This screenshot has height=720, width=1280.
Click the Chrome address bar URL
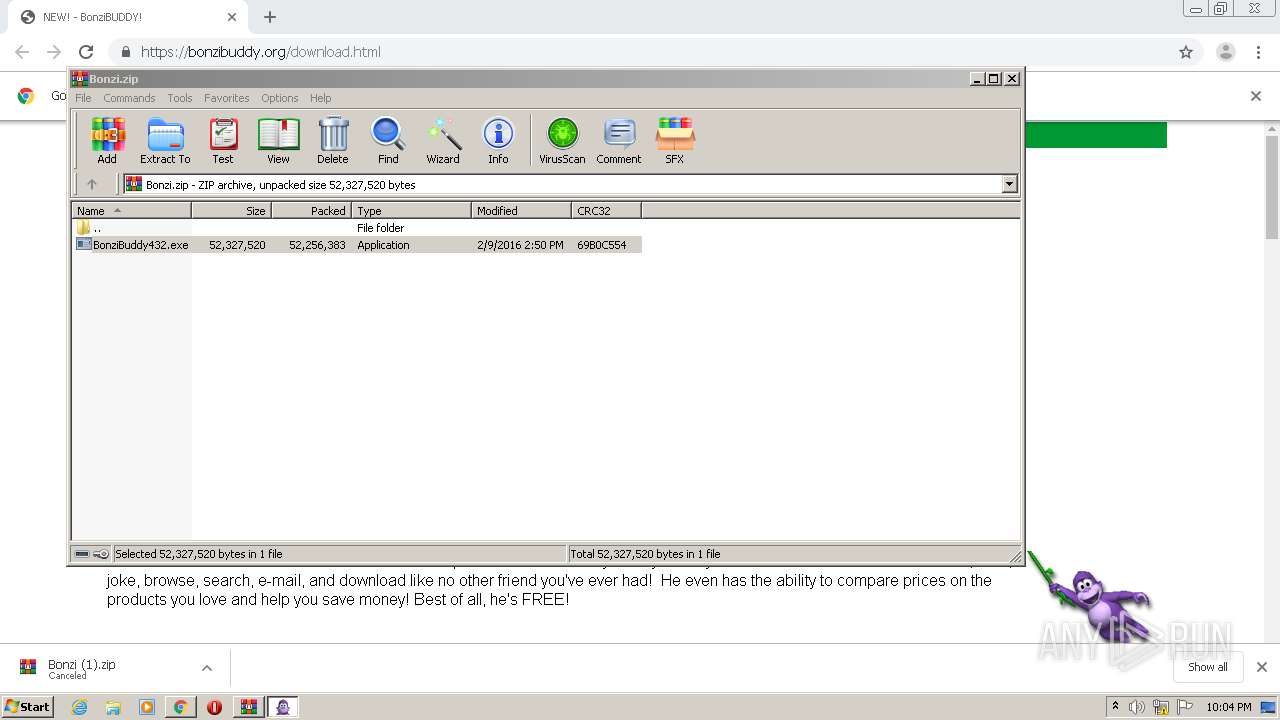pos(261,52)
